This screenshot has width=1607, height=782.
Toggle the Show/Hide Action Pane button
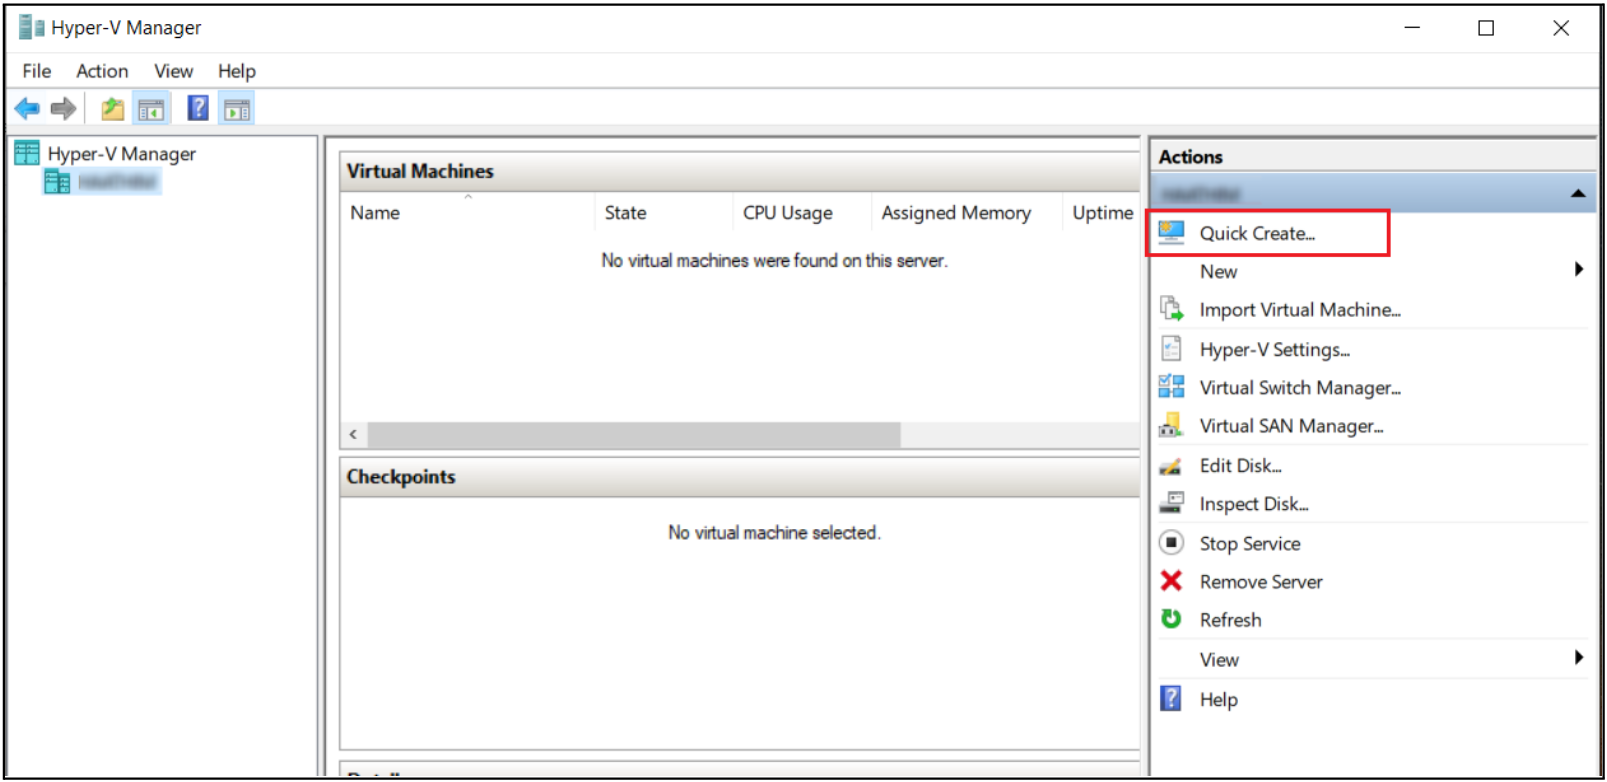pos(237,108)
